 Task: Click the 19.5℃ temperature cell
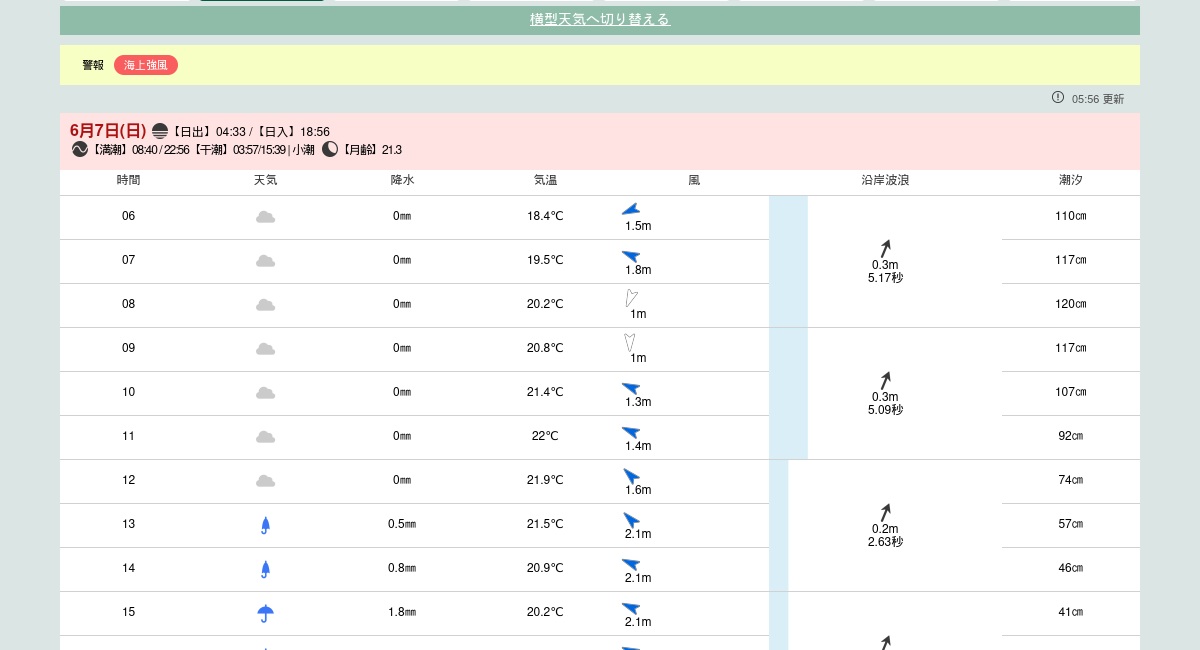tap(545, 261)
